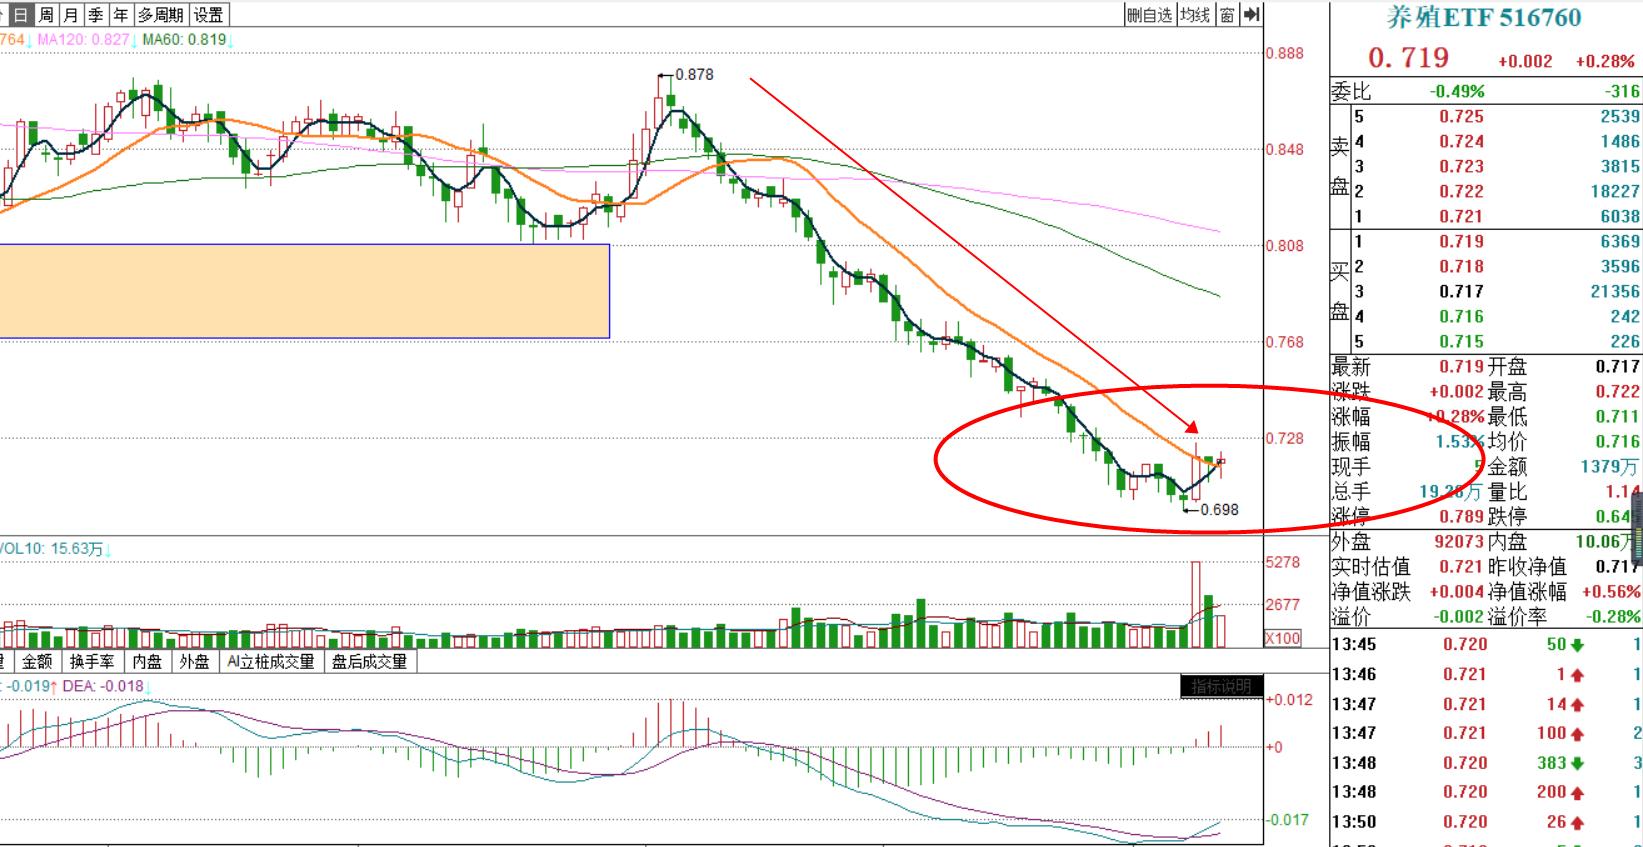The image size is (1643, 847).
Task: Click the DEA value label in MACD
Action: 104,686
